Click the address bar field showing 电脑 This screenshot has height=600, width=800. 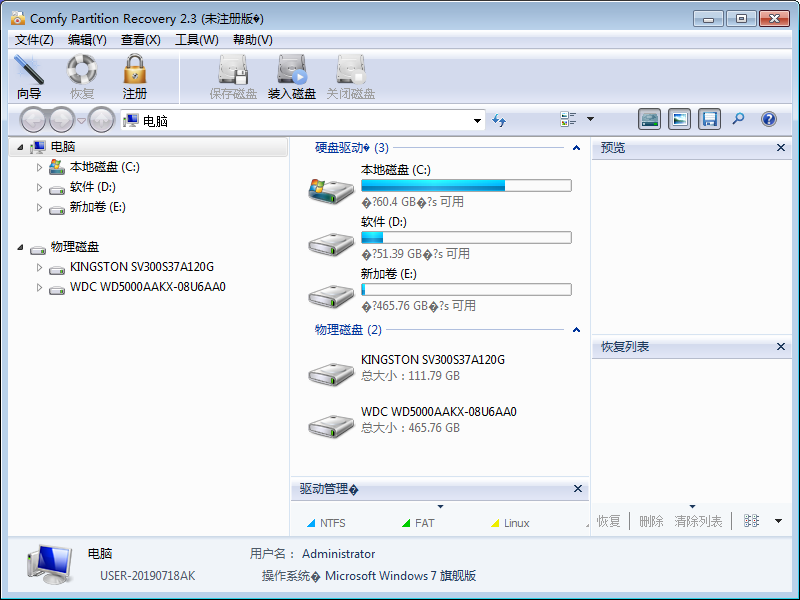point(303,121)
